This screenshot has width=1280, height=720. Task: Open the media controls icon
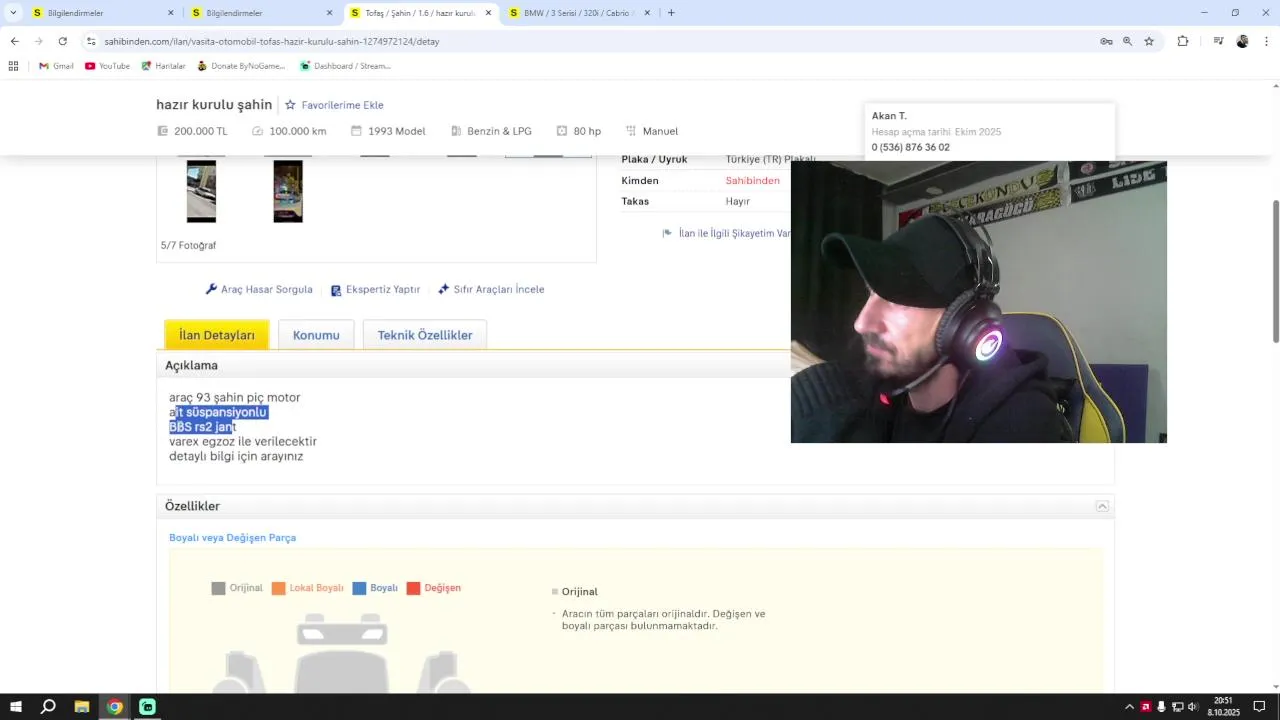[x=1218, y=41]
